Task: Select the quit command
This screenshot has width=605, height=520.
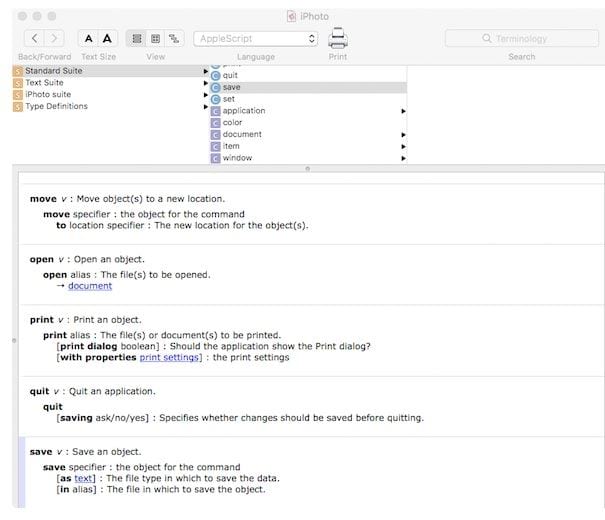Action: pos(308,75)
